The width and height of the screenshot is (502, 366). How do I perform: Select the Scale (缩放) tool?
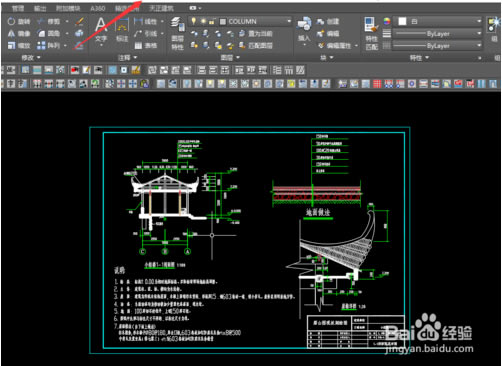point(19,45)
